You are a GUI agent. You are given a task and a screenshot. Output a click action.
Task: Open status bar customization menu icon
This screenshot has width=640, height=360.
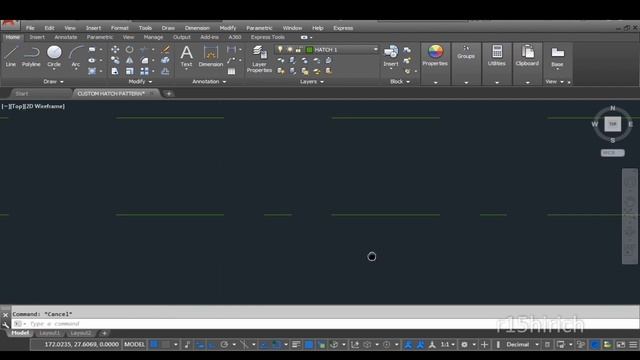point(633,345)
